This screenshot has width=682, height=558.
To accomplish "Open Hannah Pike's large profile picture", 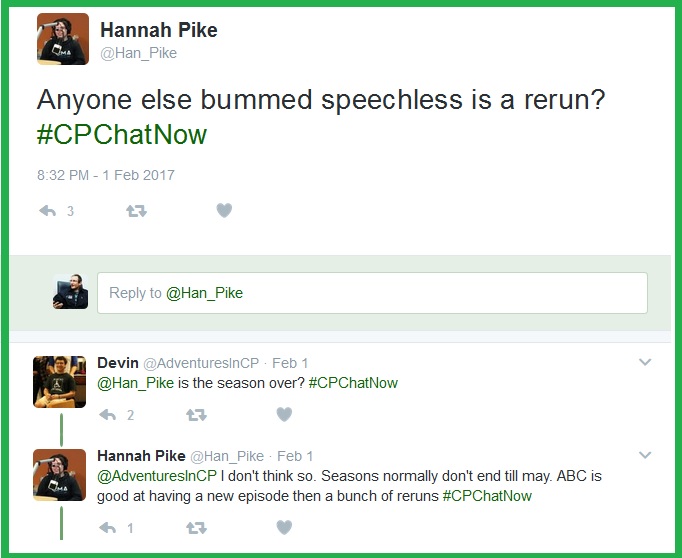I will click(63, 39).
